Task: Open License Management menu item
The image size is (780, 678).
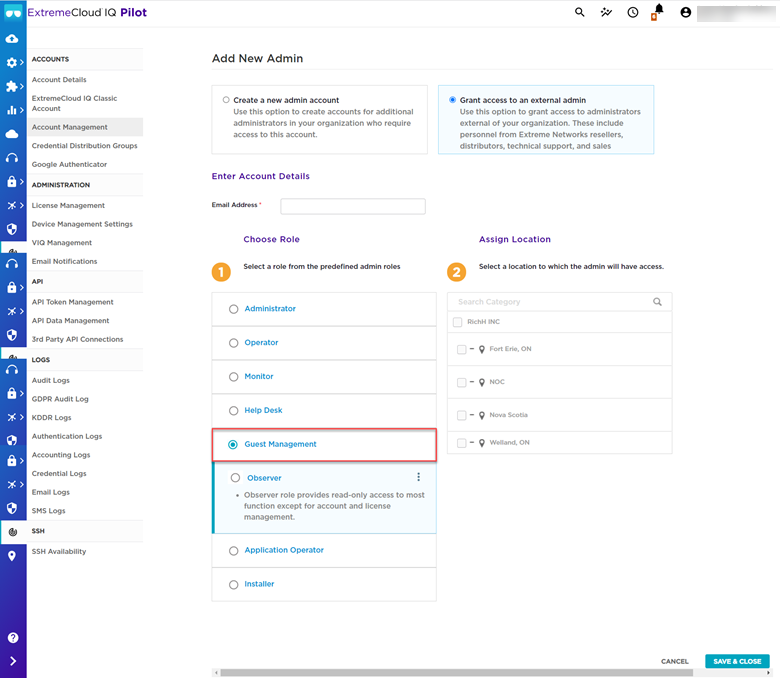Action: pos(68,205)
